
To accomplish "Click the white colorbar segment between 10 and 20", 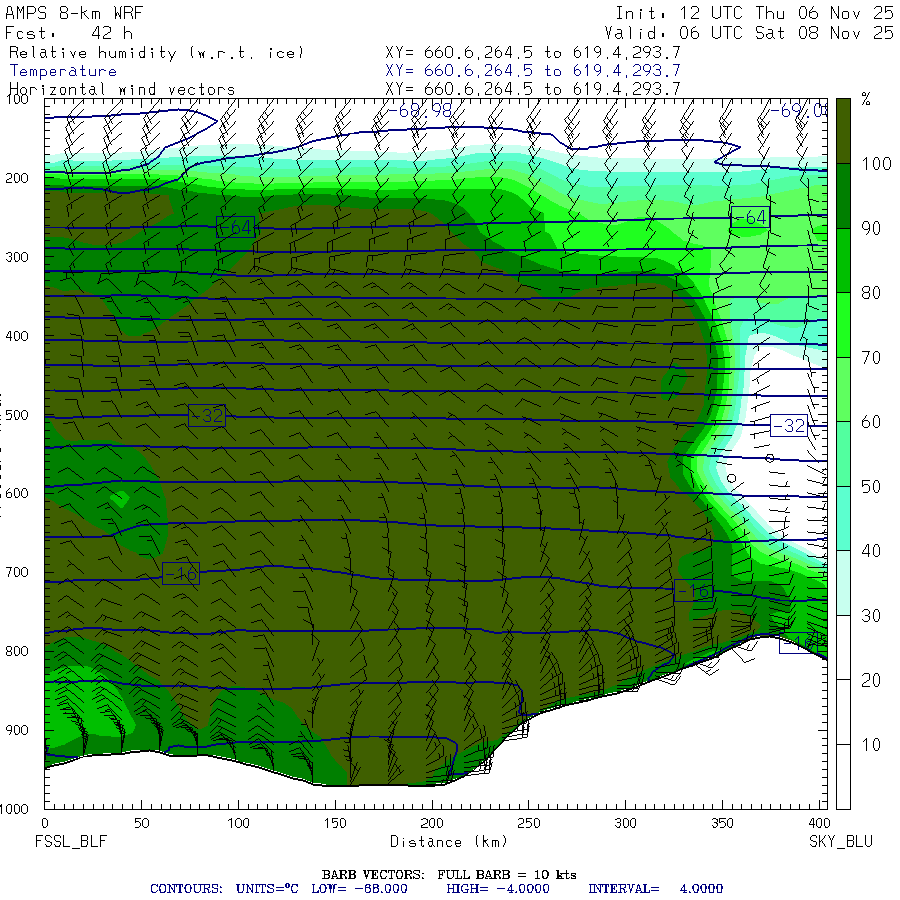I will (x=843, y=712).
